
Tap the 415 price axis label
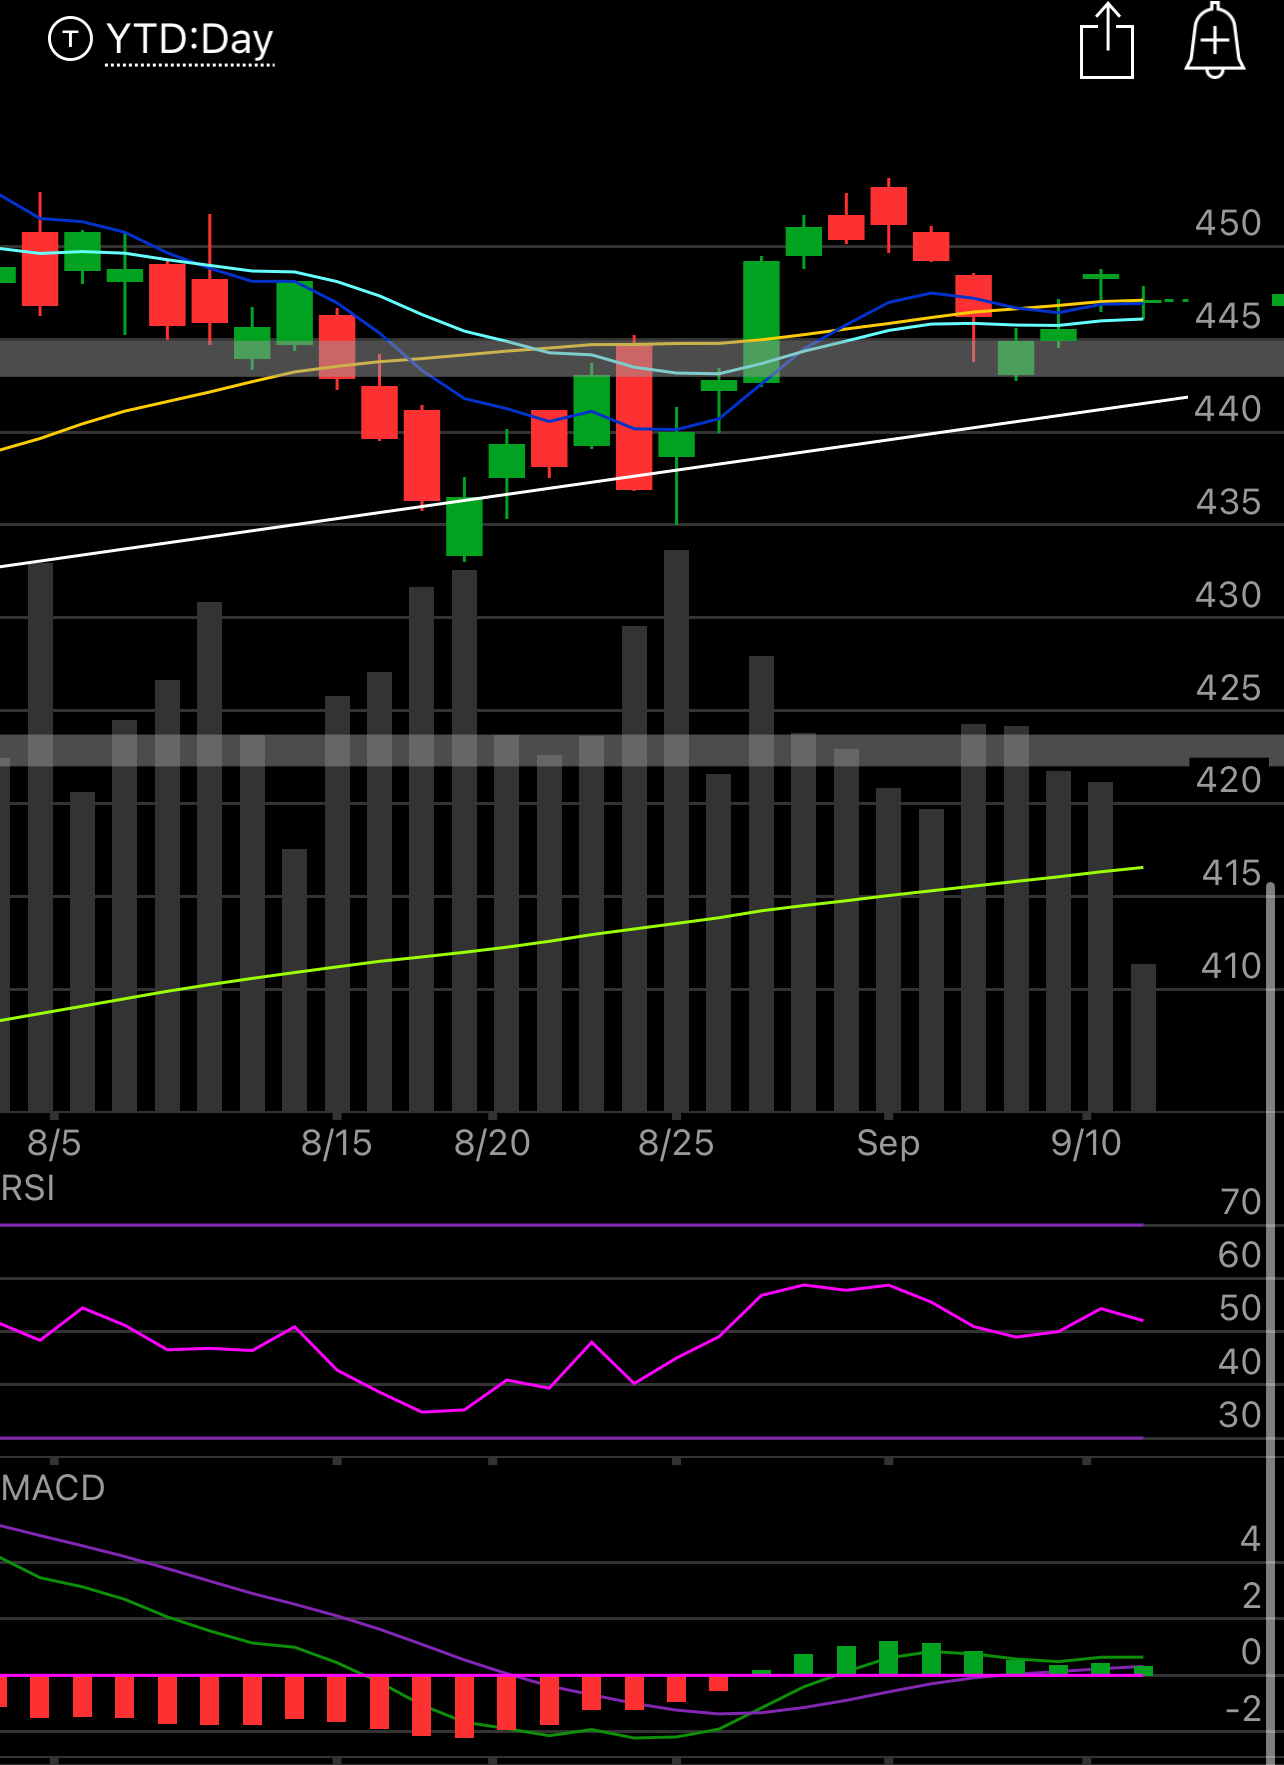pyautogui.click(x=1231, y=873)
